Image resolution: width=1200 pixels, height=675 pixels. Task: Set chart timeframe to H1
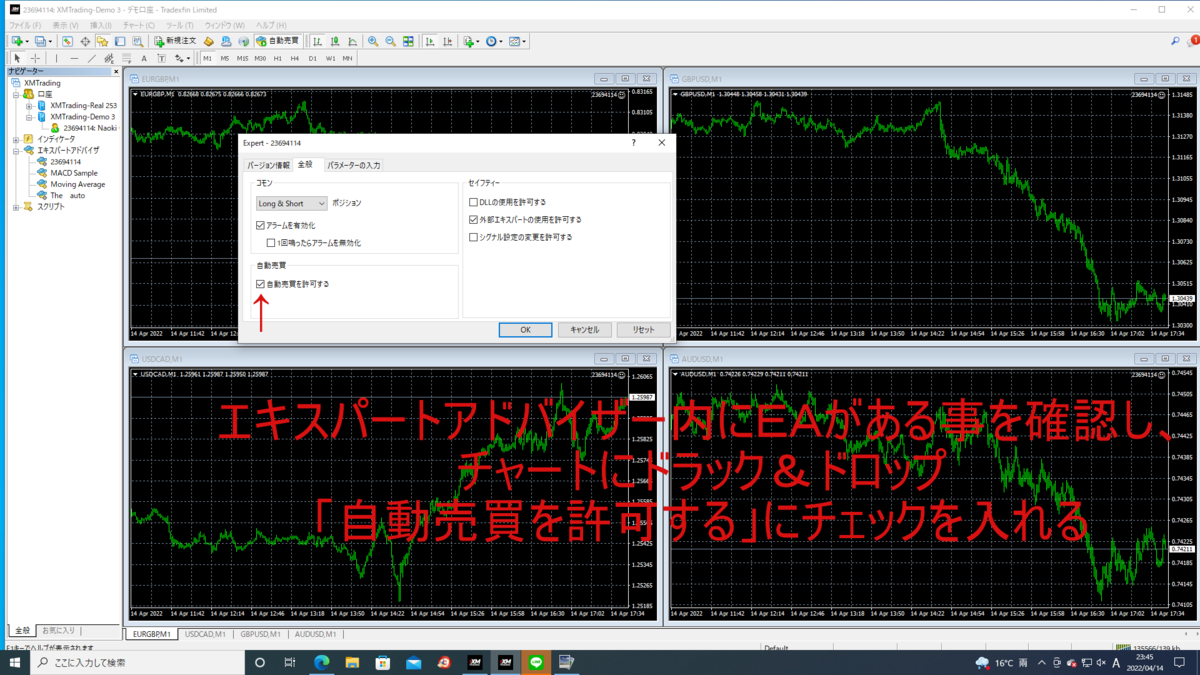pos(276,58)
